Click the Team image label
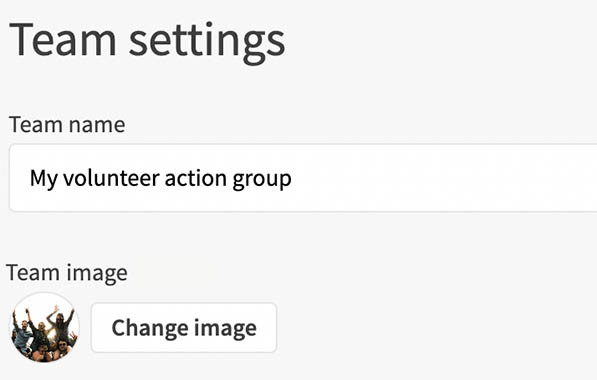Screen dimensions: 597x380 67,273
